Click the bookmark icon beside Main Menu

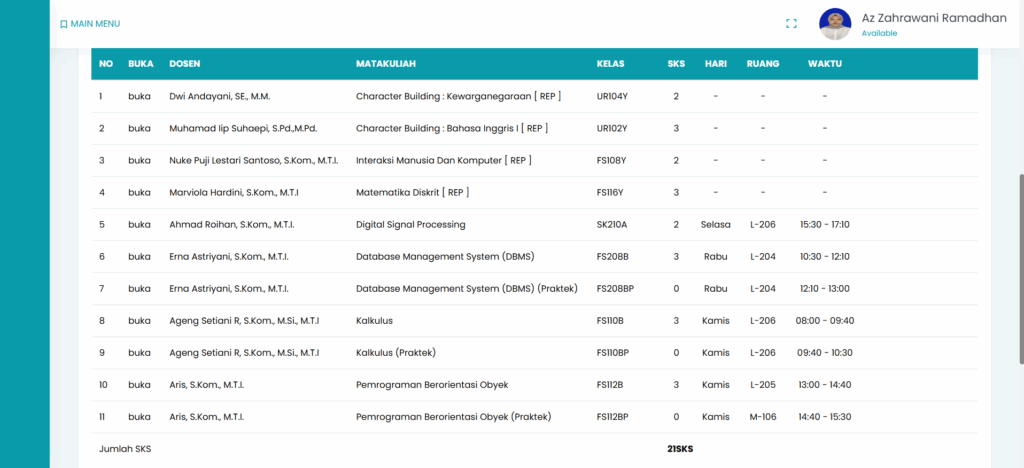(64, 24)
